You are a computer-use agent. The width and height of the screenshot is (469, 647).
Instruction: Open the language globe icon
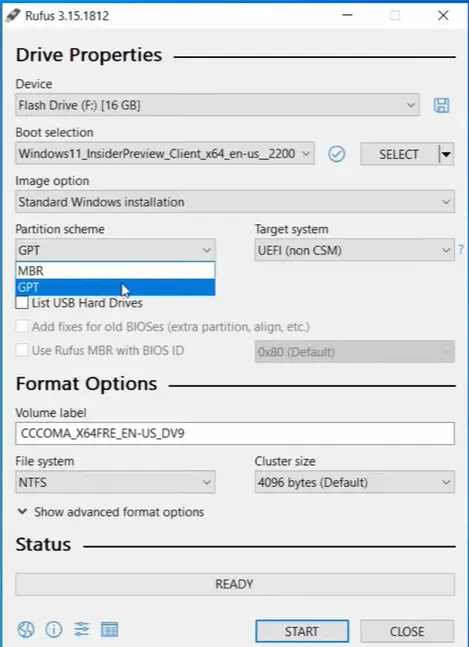[x=26, y=630]
